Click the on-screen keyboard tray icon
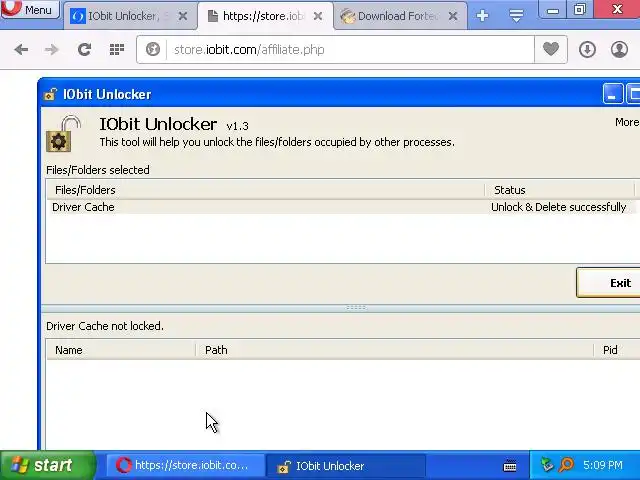 [x=510, y=465]
